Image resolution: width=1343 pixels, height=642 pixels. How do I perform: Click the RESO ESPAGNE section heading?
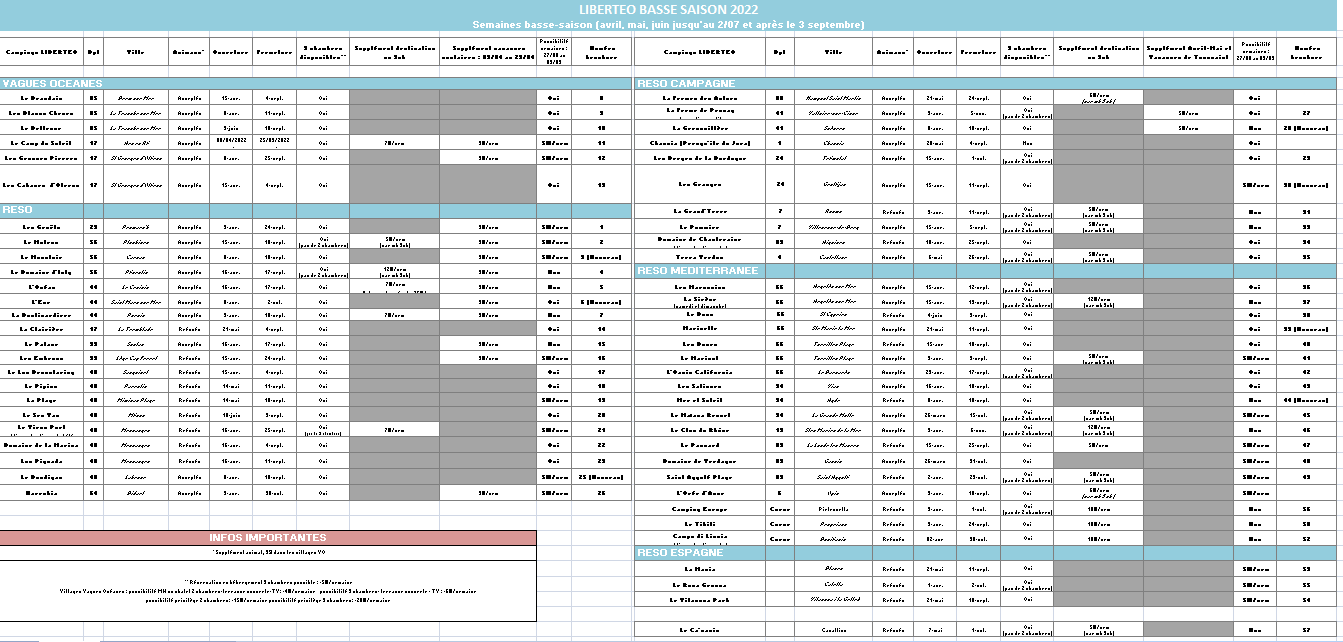(x=680, y=553)
